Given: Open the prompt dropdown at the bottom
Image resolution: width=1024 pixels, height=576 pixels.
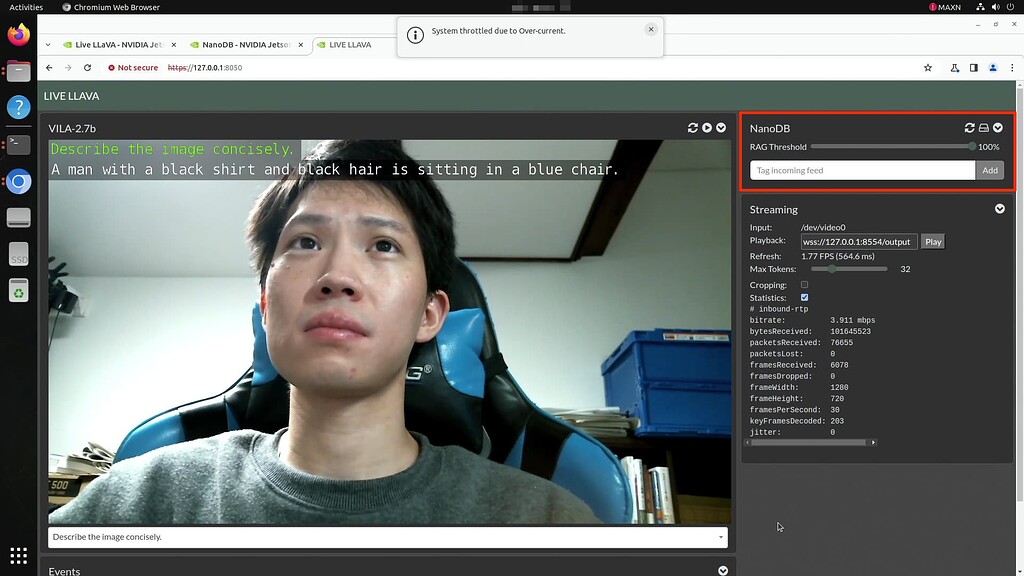Looking at the screenshot, I should 721,537.
